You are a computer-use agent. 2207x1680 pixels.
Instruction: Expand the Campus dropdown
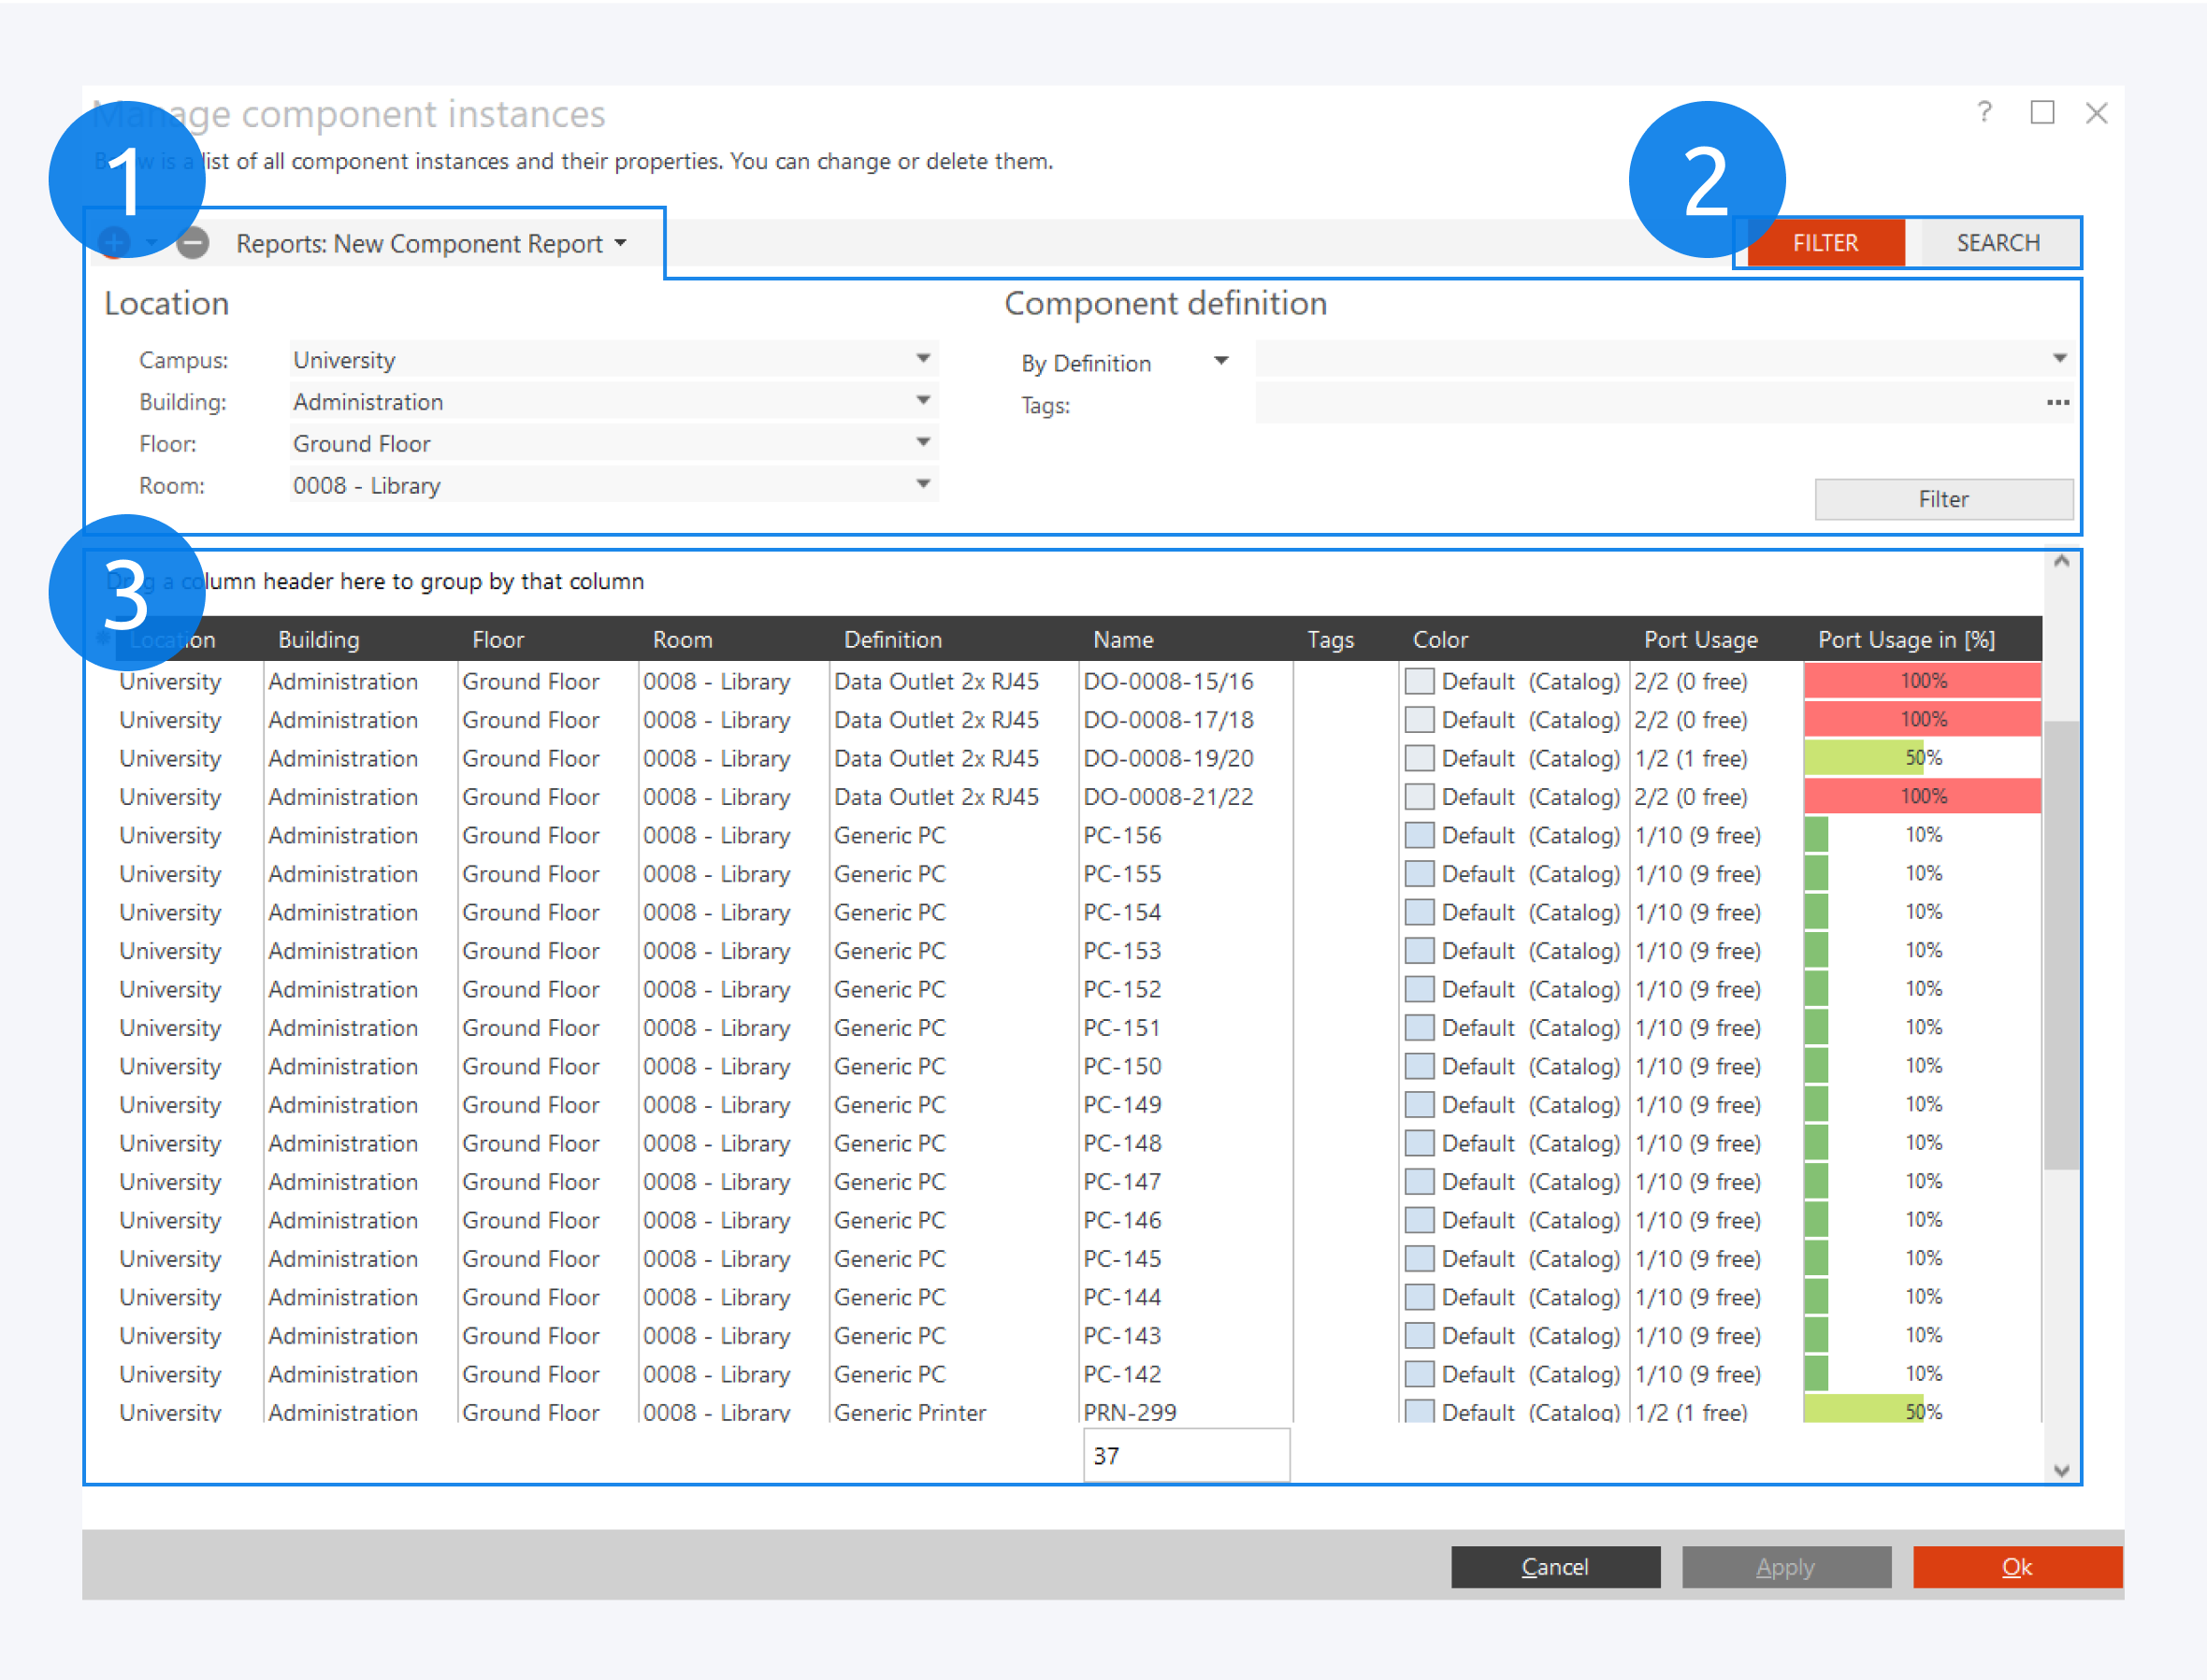pos(923,359)
